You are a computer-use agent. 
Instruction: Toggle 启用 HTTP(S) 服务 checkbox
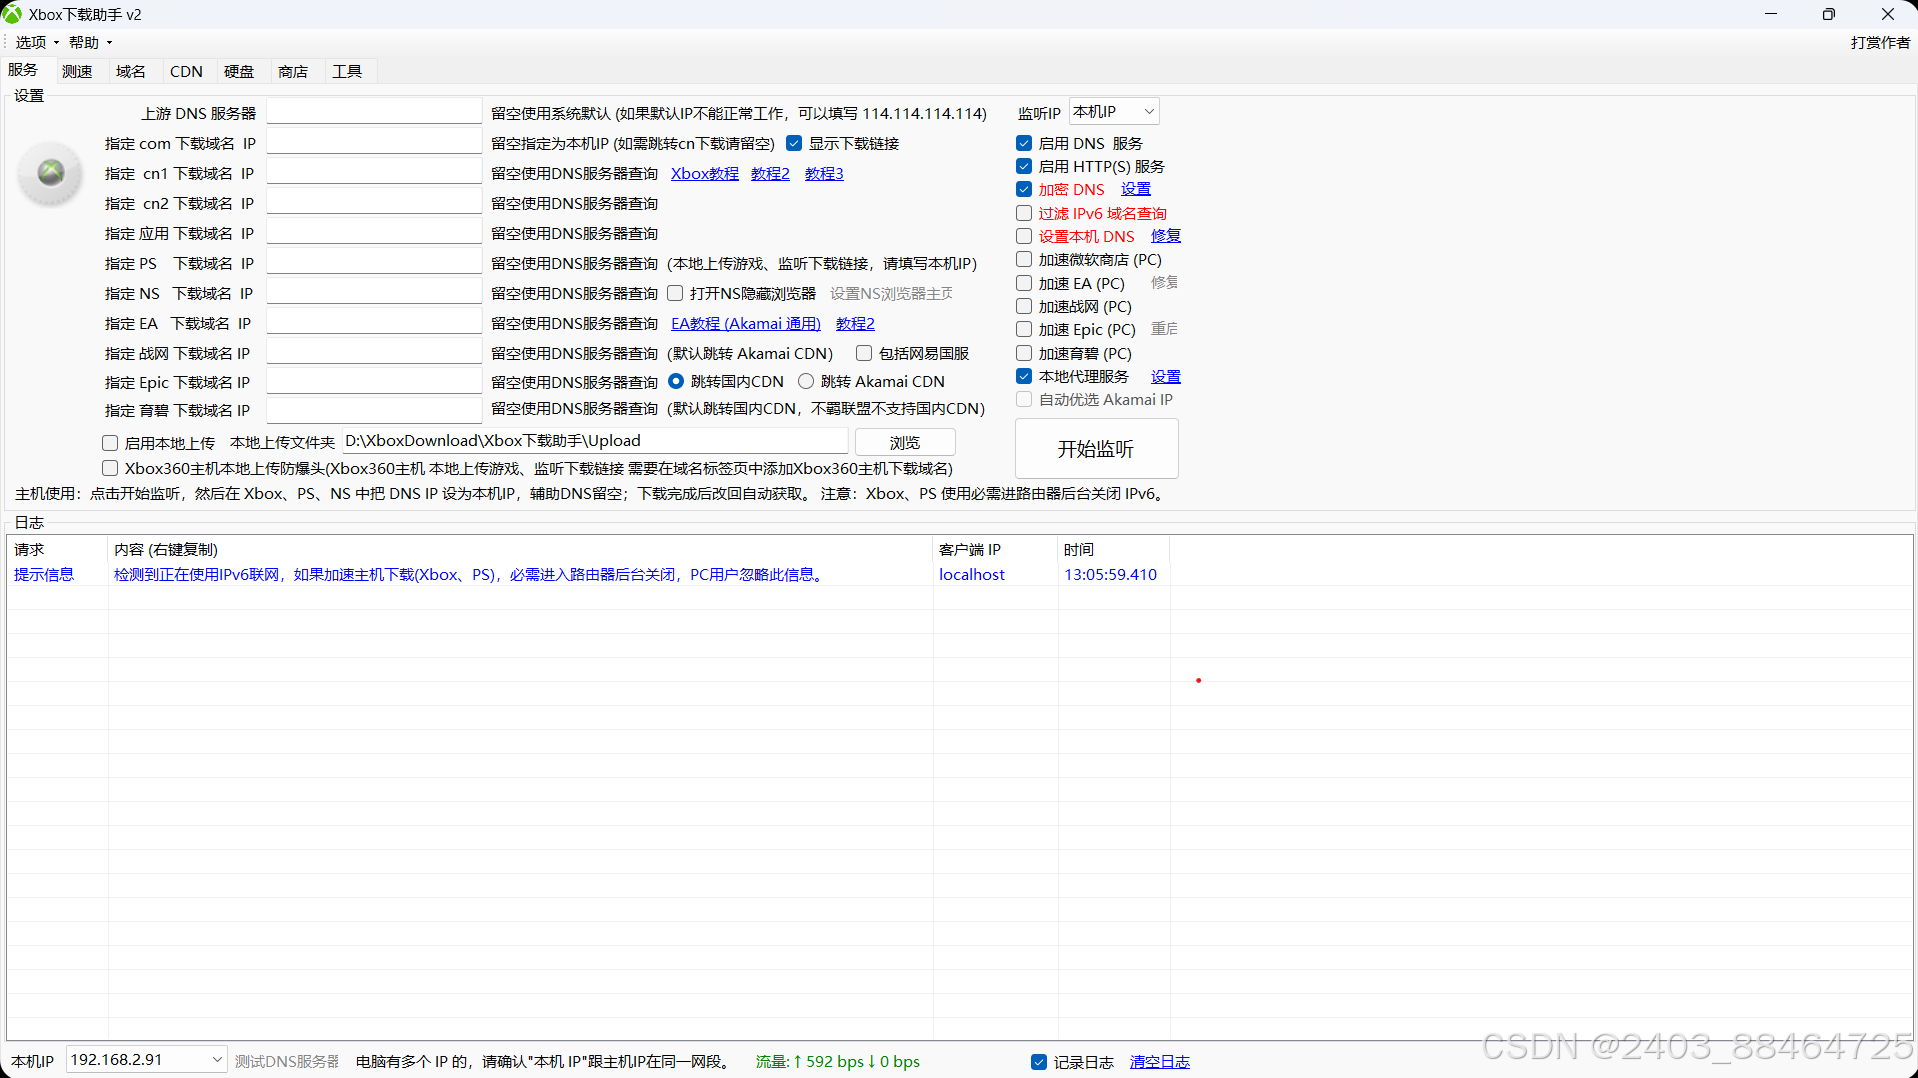pos(1024,166)
